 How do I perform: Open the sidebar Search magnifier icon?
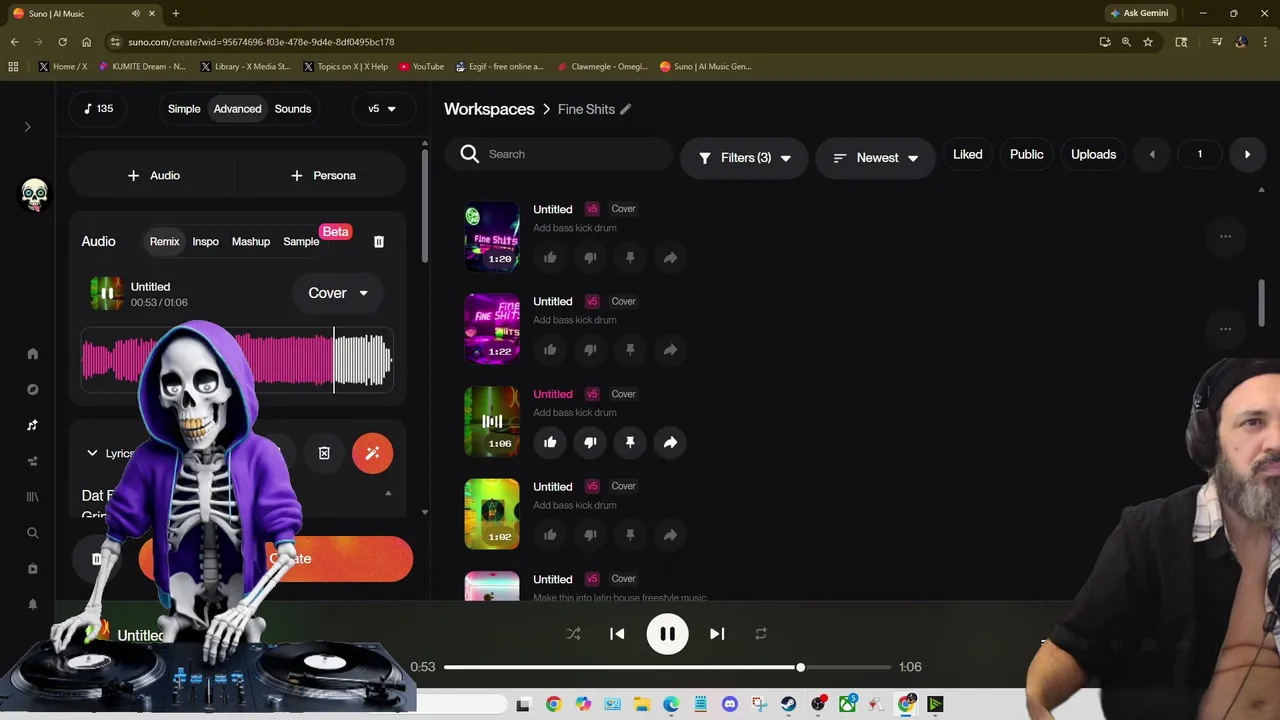pyautogui.click(x=32, y=533)
